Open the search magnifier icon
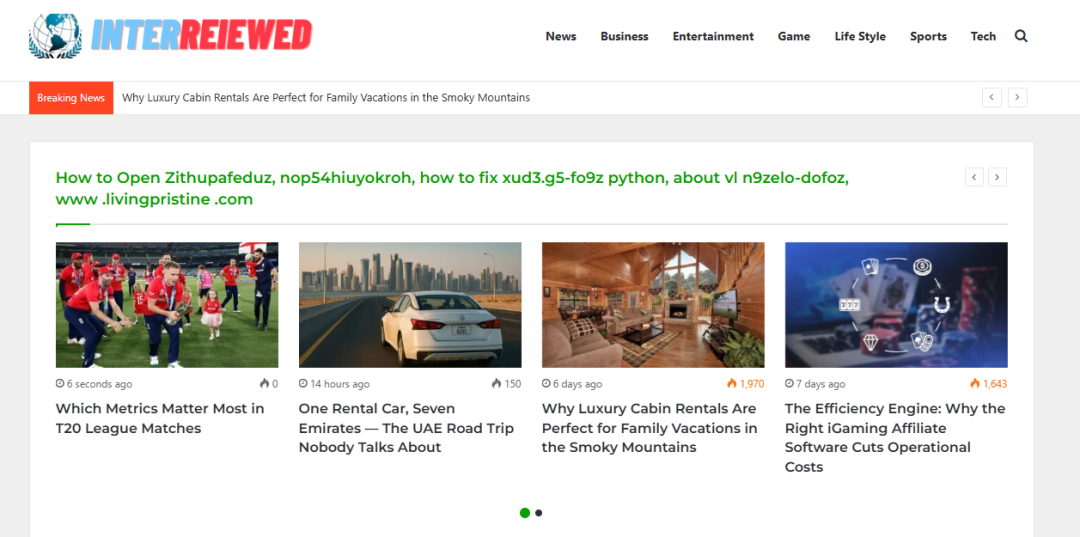Image resolution: width=1080 pixels, height=537 pixels. (x=1021, y=36)
